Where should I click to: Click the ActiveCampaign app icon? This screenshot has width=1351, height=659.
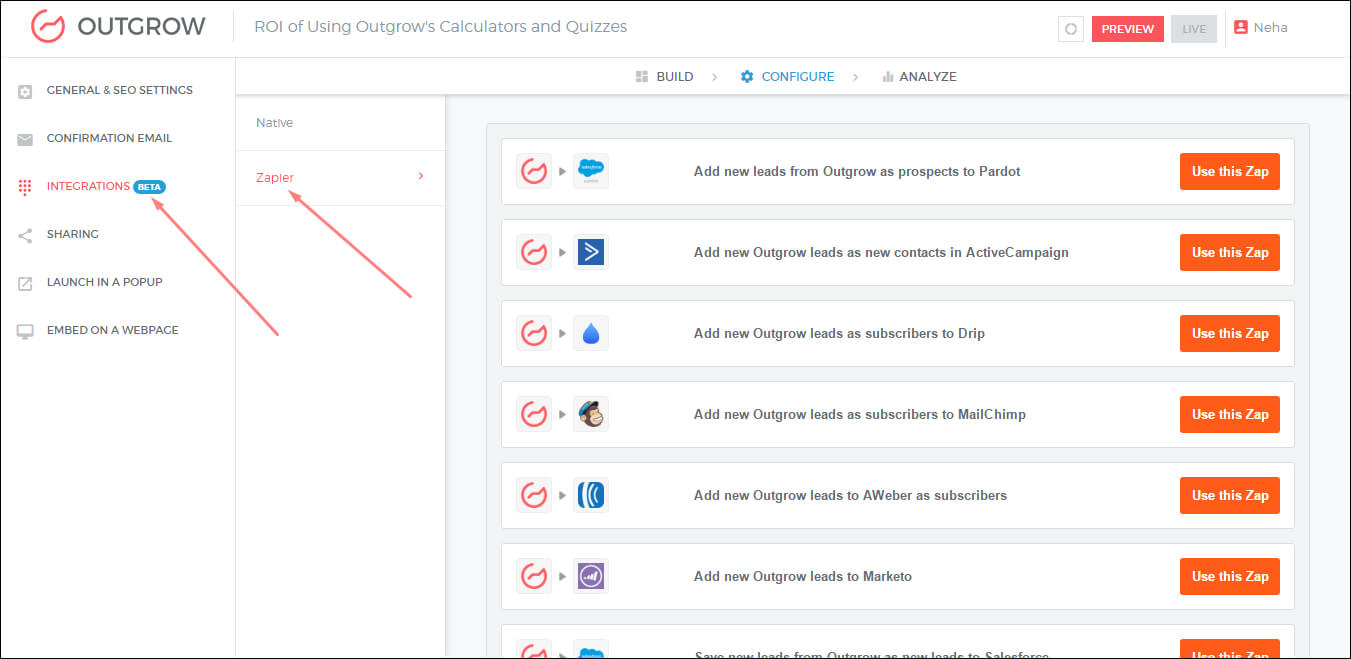click(x=590, y=252)
